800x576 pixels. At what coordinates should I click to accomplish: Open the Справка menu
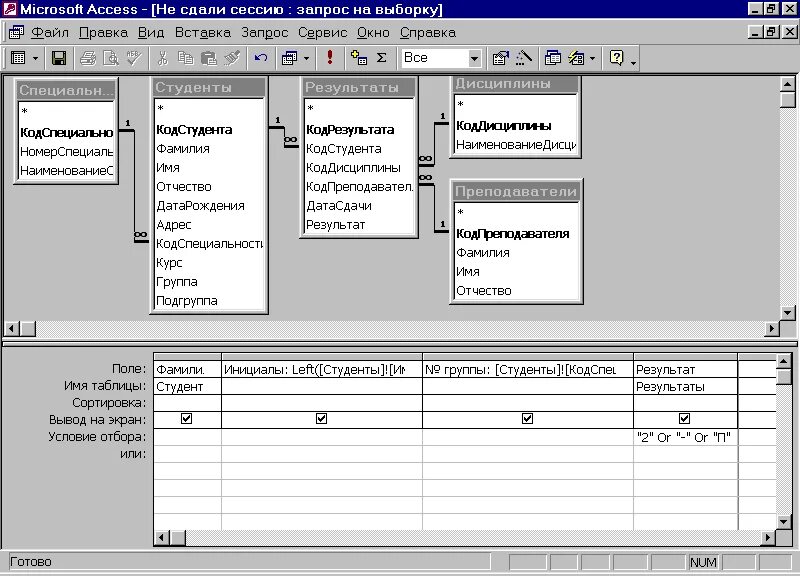428,32
